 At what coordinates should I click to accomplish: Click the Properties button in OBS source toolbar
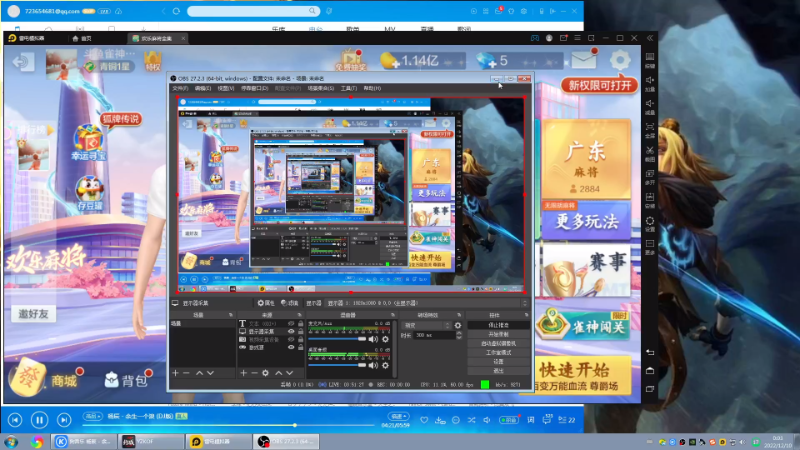tap(266, 303)
